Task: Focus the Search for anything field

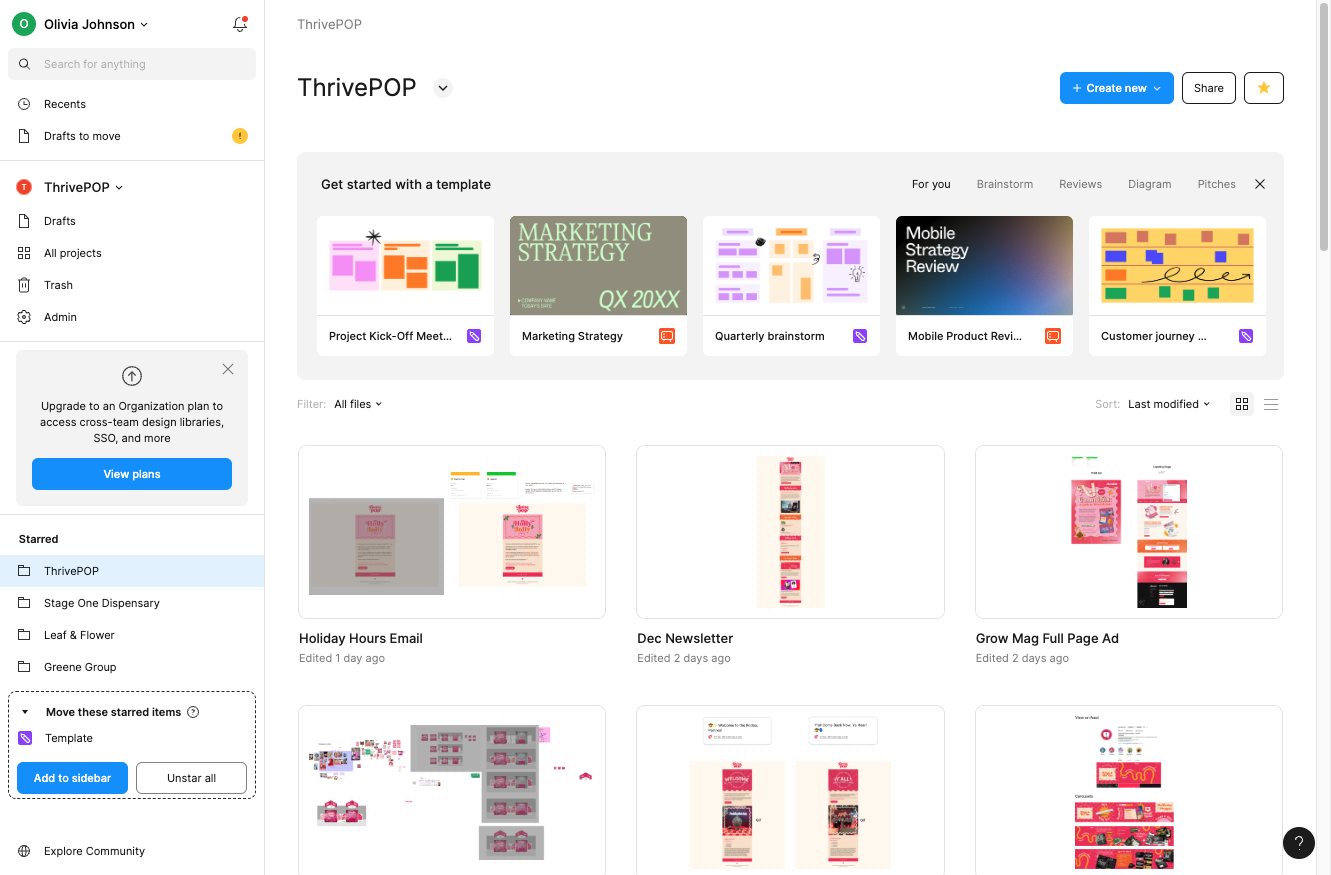Action: tap(132, 64)
